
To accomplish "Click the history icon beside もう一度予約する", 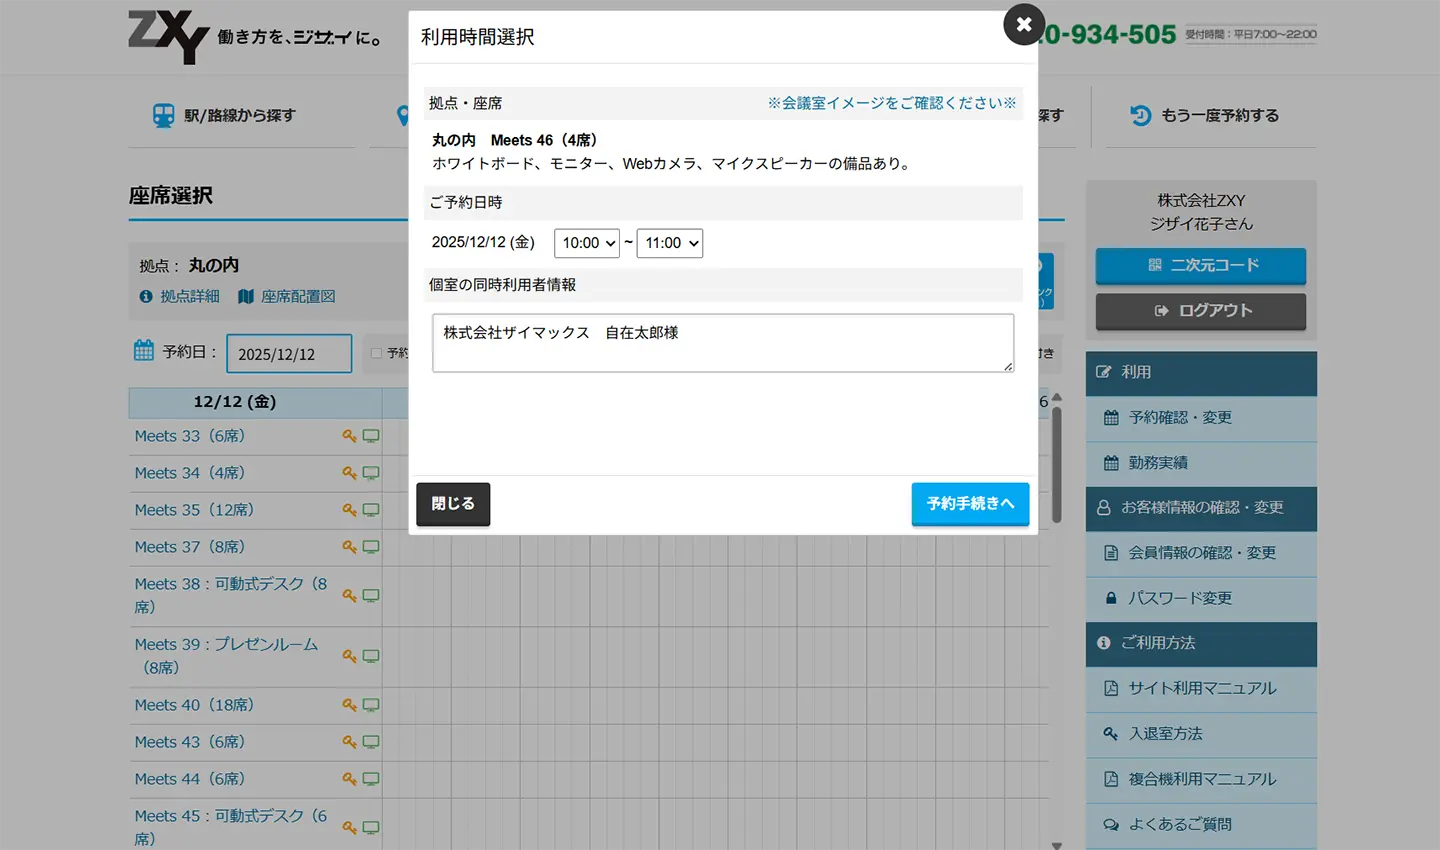I will pyautogui.click(x=1140, y=114).
